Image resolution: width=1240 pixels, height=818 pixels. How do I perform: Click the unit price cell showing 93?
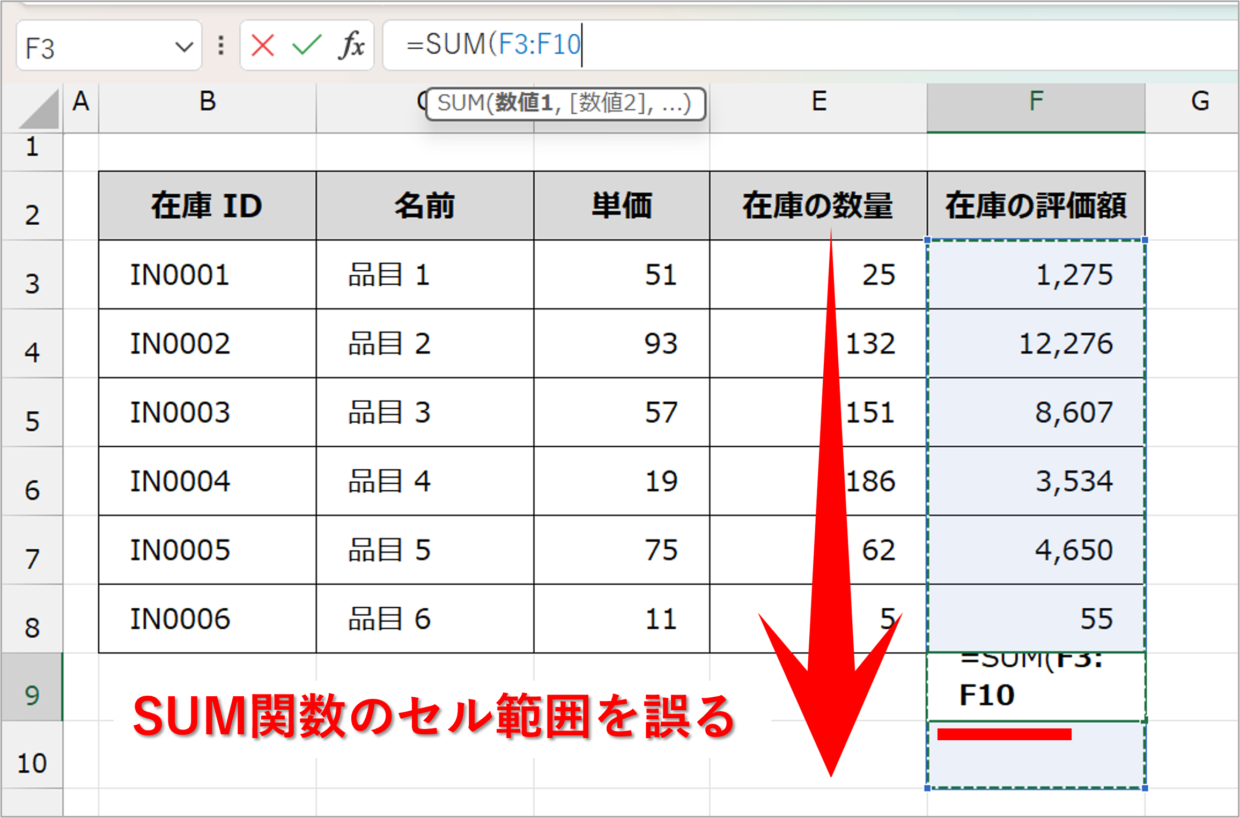622,344
